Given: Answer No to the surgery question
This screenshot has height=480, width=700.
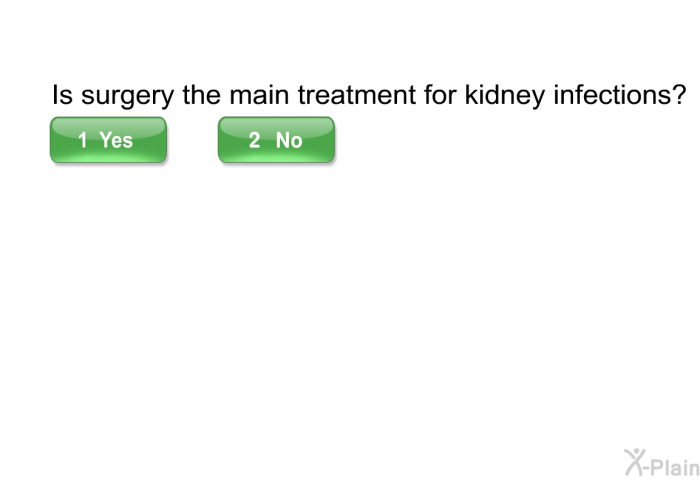Looking at the screenshot, I should (276, 140).
